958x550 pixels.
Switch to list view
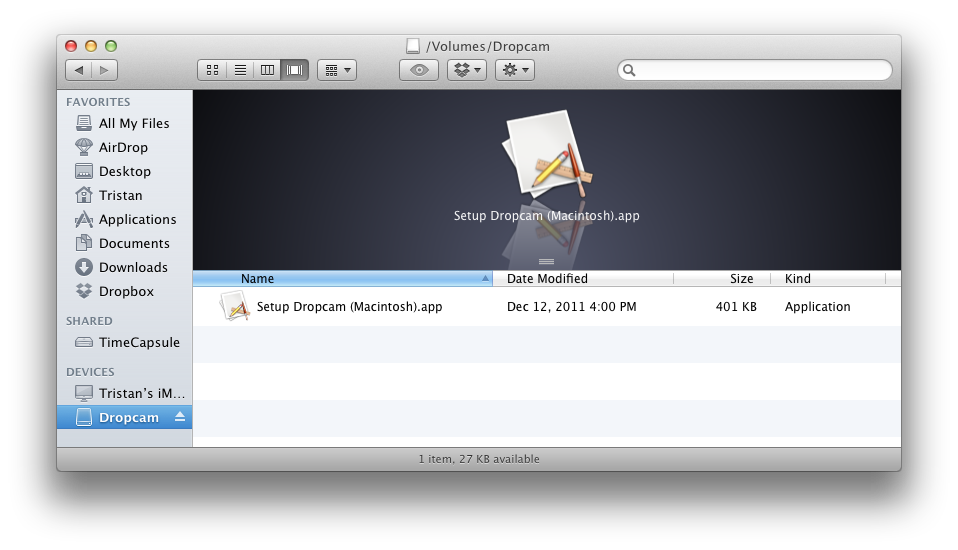coord(240,70)
